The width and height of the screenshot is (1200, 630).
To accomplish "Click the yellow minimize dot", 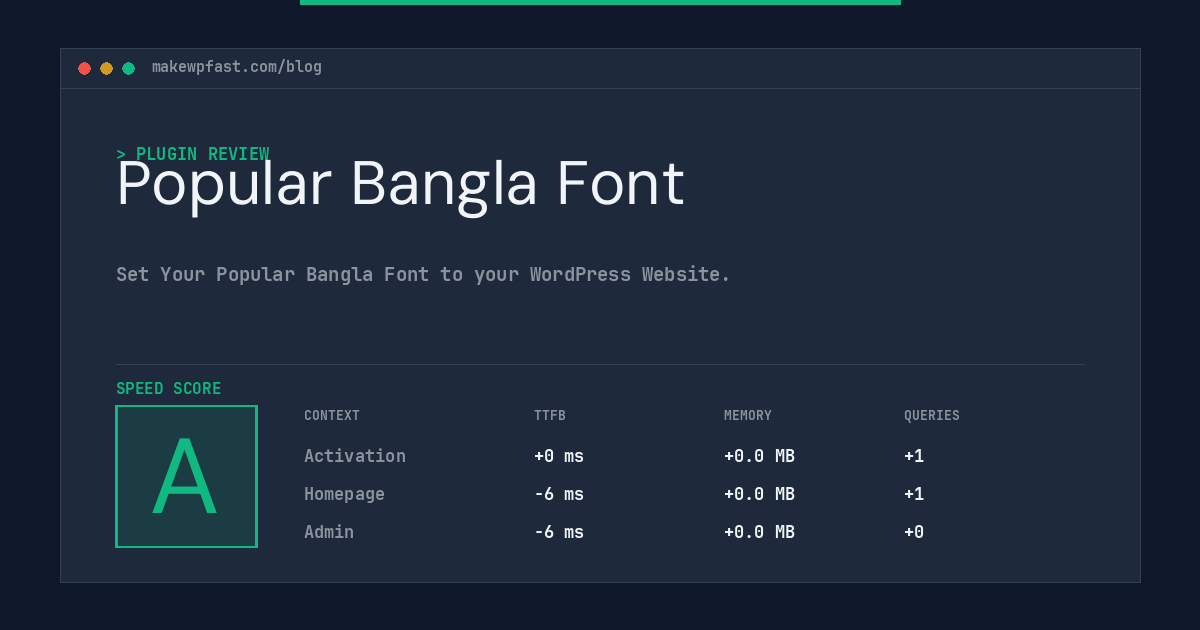I will coord(106,68).
